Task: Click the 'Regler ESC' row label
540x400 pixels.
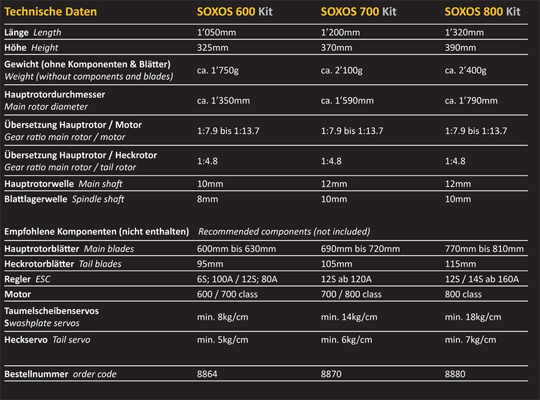Action: (x=27, y=279)
